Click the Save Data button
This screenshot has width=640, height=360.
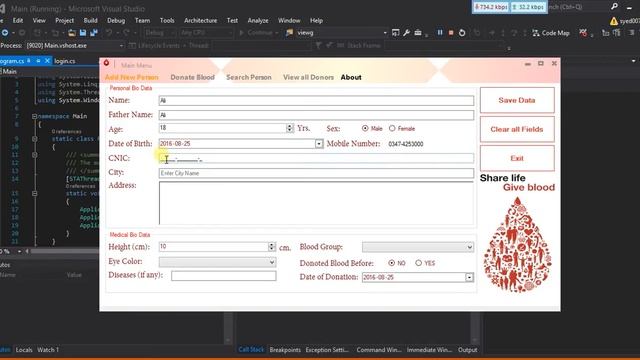click(x=517, y=100)
